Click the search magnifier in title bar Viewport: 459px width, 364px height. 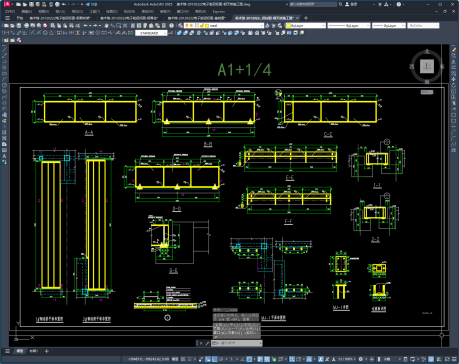click(341, 4)
